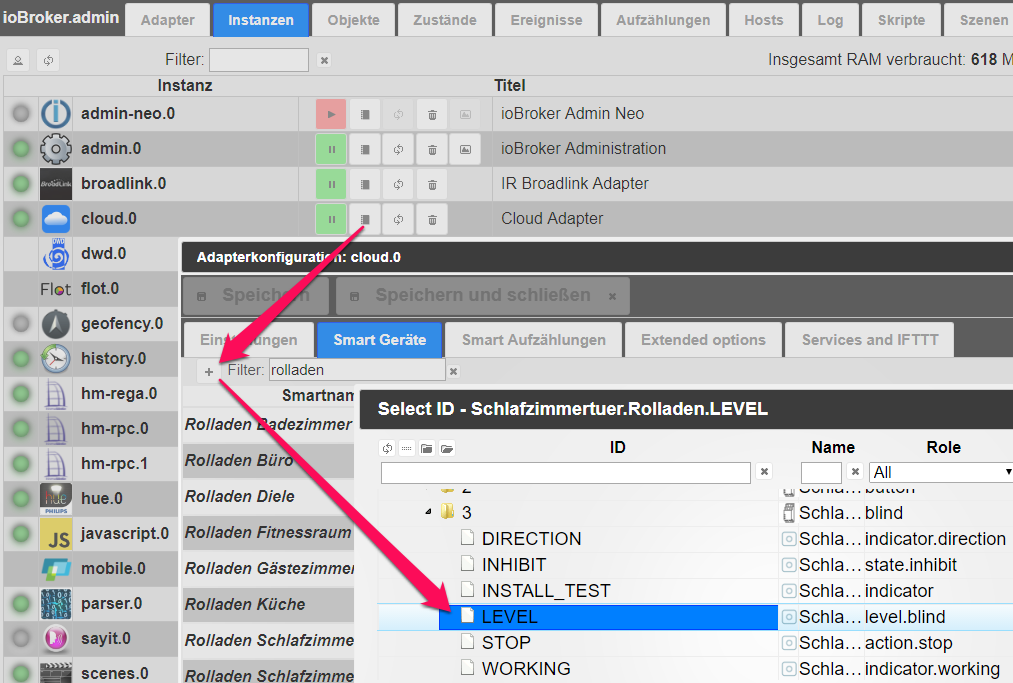Screen dimensions: 1013x683
Task: Focus the ID filter field in Select ID
Action: coord(566,472)
